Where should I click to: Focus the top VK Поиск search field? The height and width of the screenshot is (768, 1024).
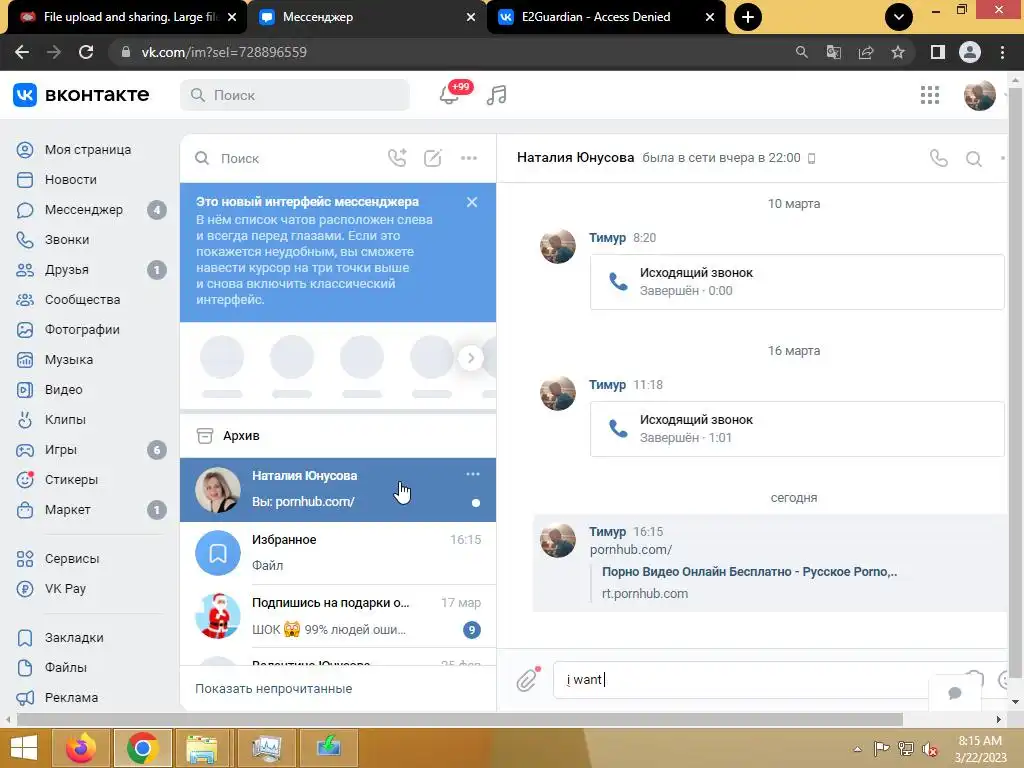[295, 95]
